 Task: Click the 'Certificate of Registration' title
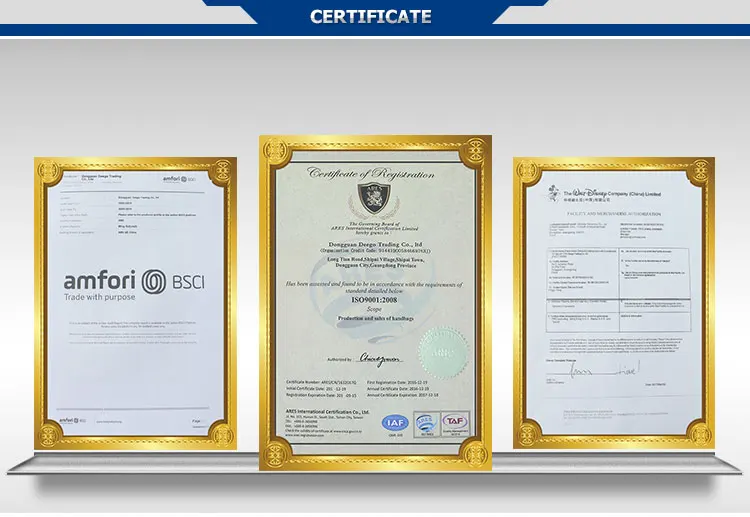click(x=371, y=173)
